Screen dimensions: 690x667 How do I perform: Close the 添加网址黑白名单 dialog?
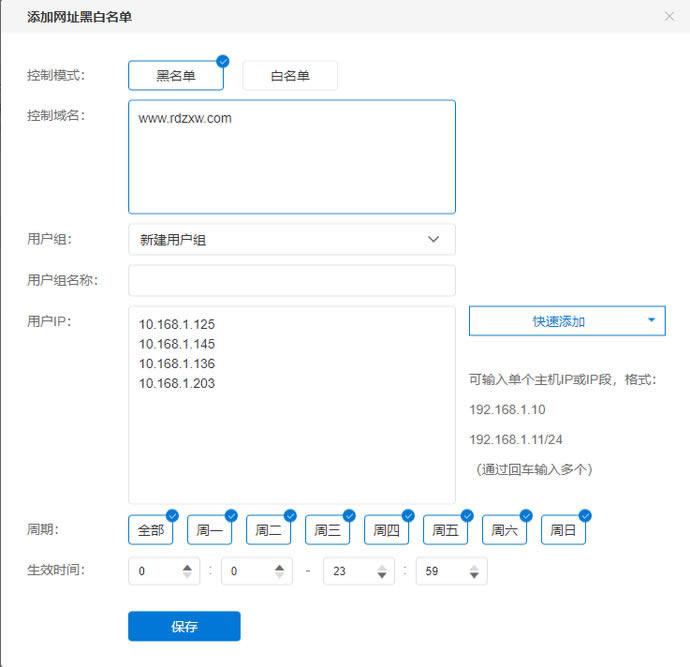tap(669, 16)
